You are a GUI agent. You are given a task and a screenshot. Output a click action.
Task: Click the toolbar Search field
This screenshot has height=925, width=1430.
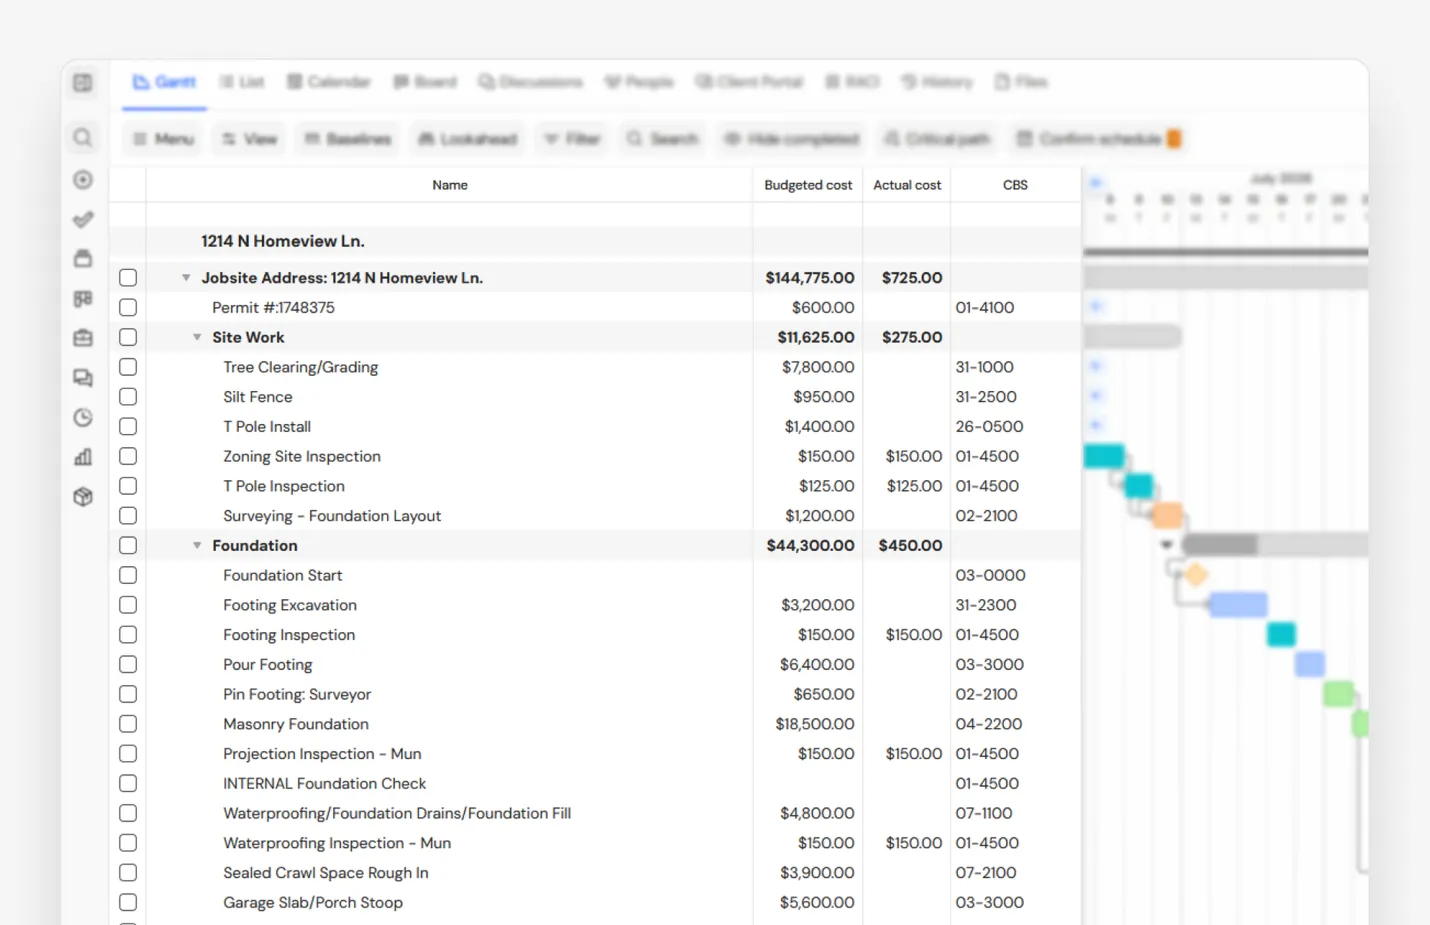pyautogui.click(x=662, y=139)
